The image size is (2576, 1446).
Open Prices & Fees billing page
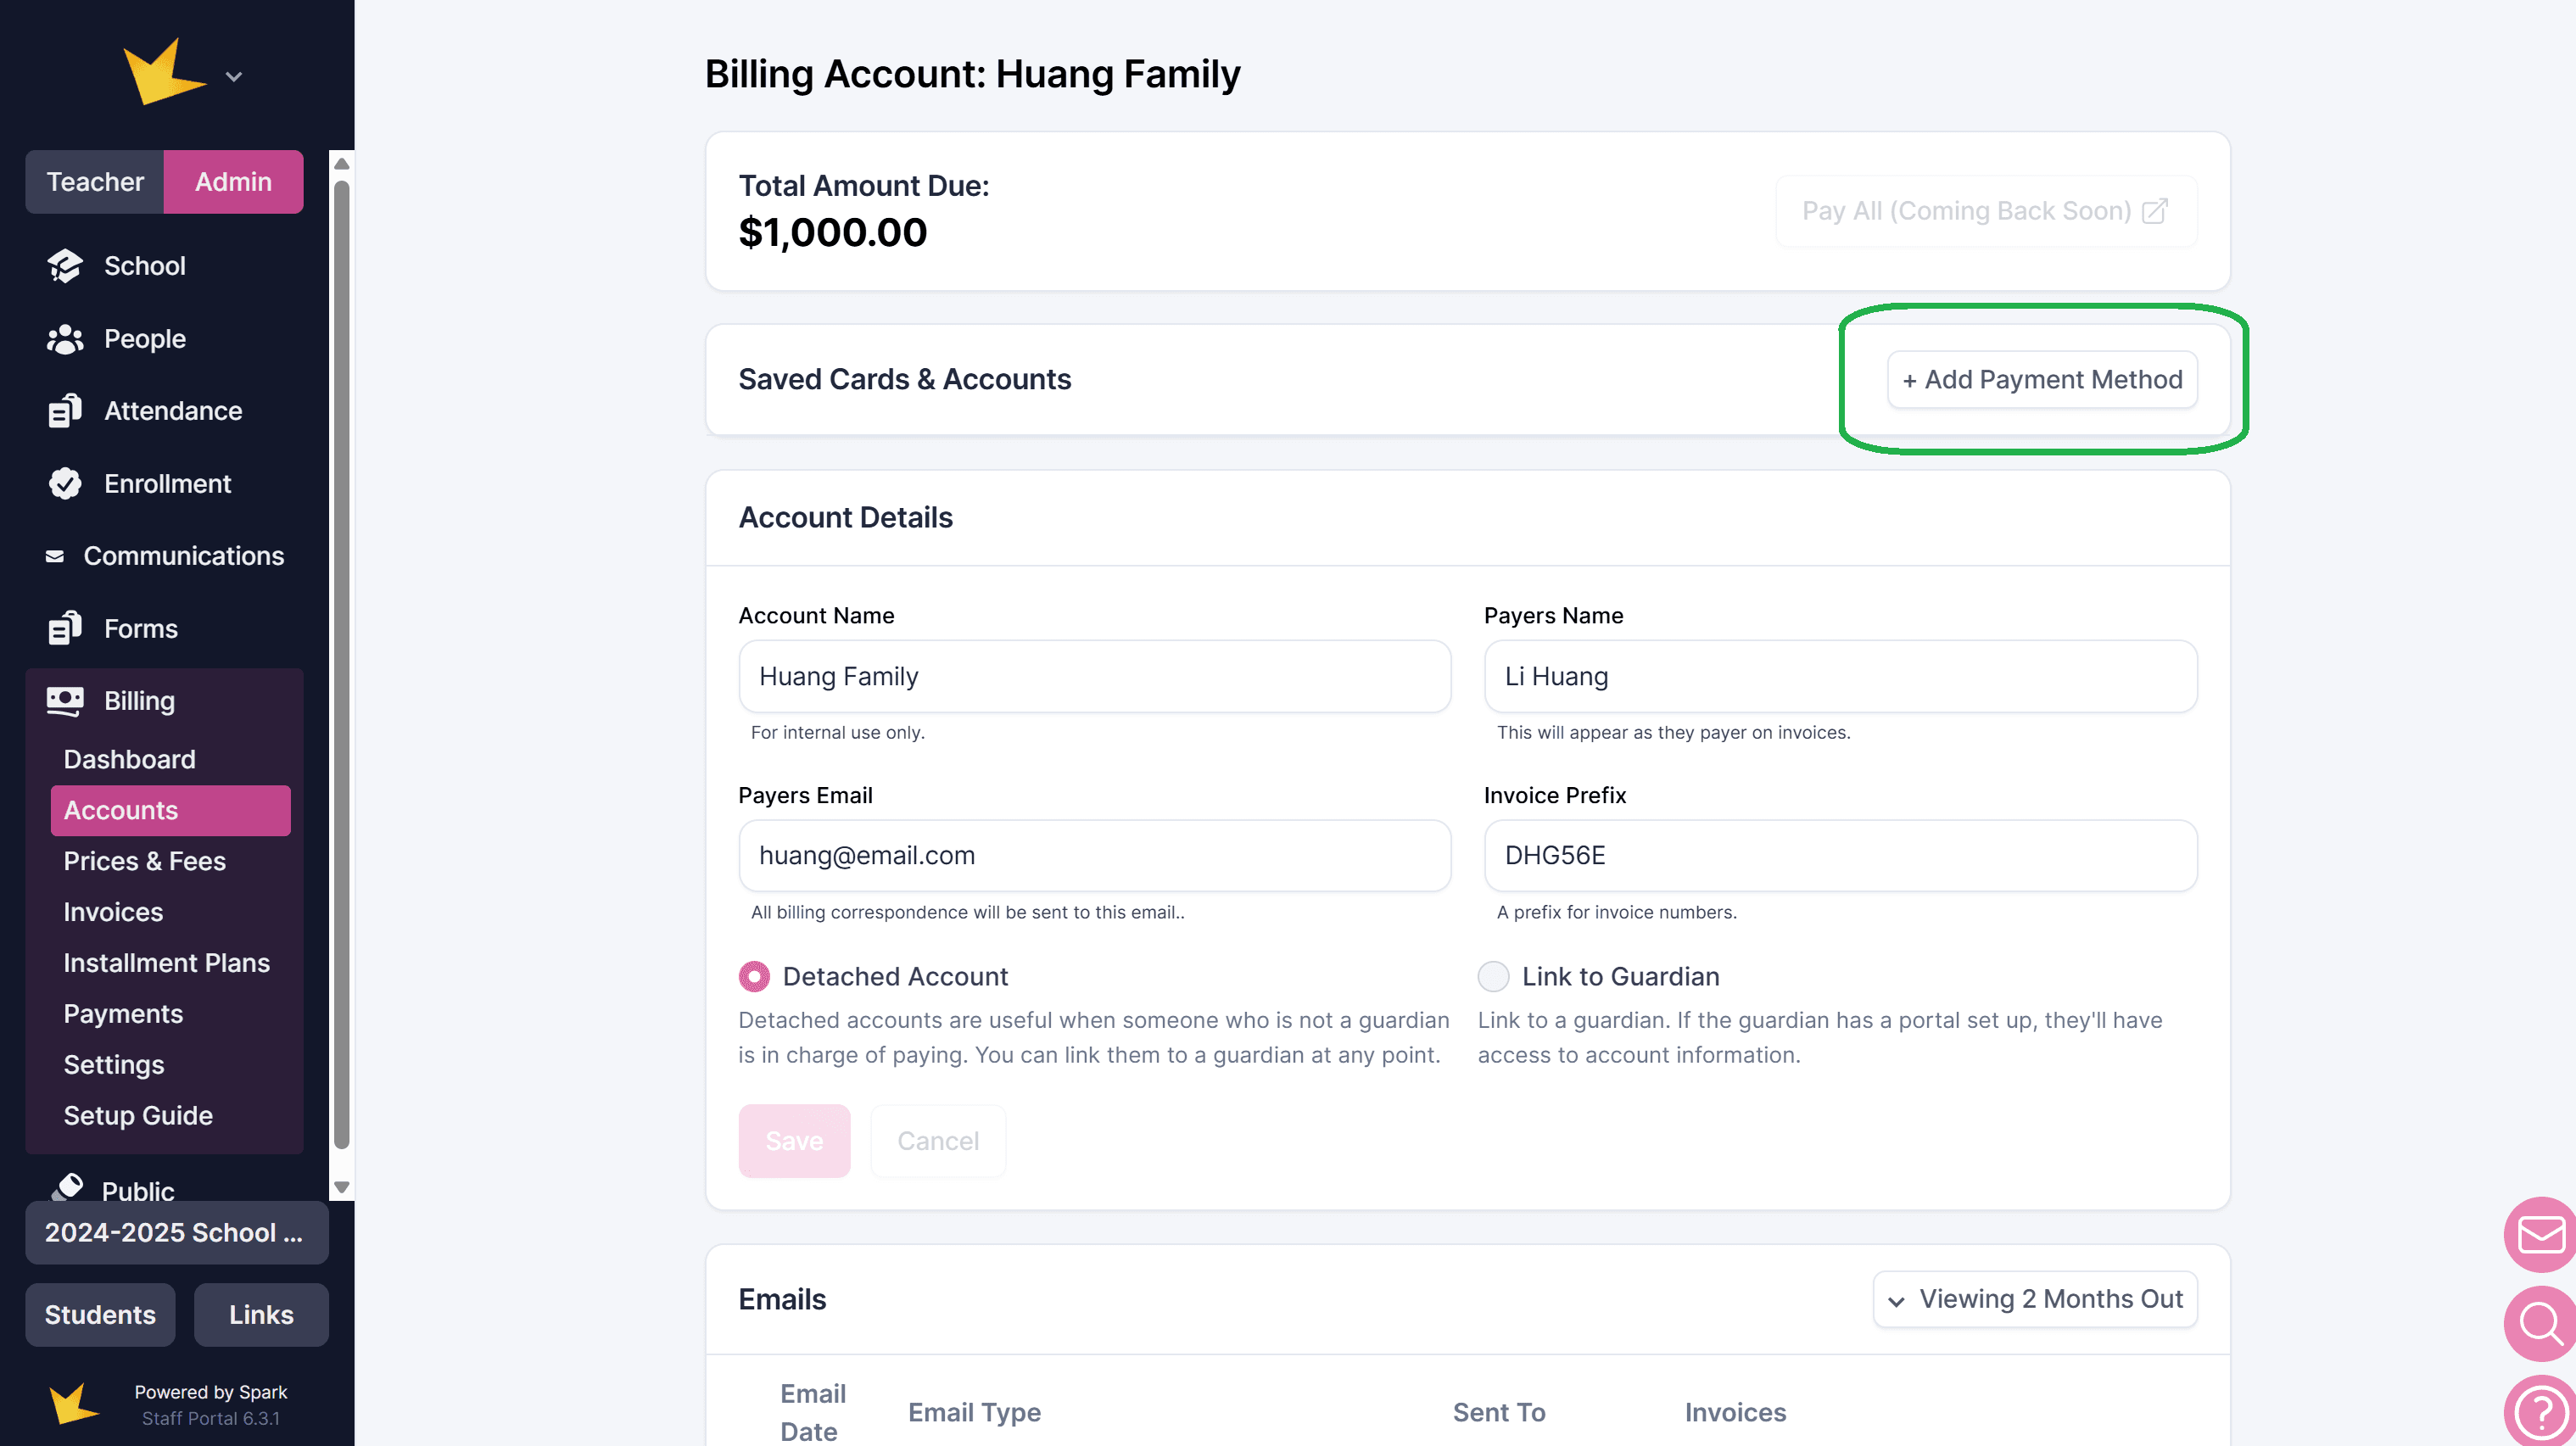144,861
